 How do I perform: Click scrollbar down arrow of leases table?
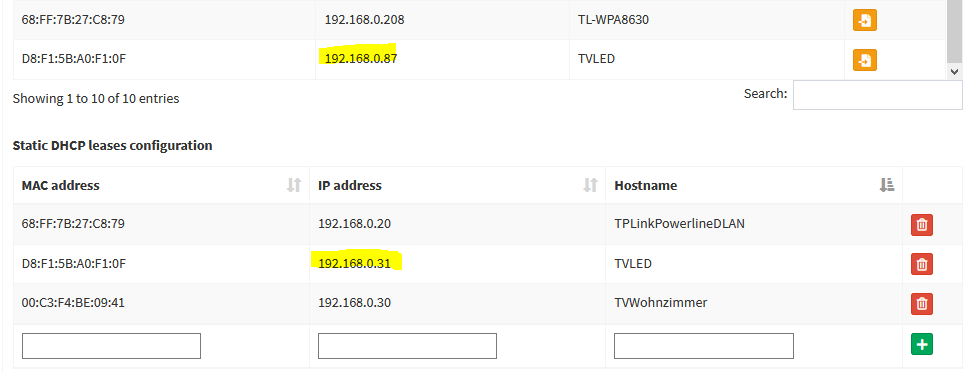click(x=955, y=72)
